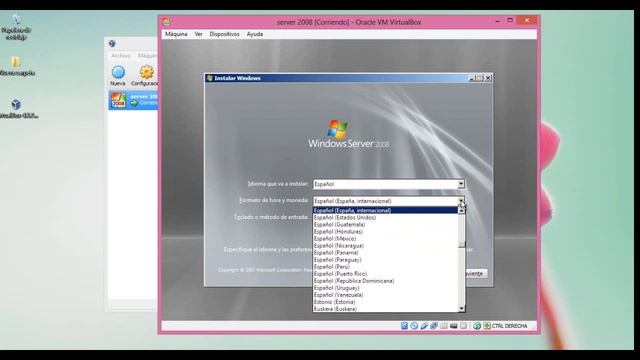This screenshot has height=360, width=640.
Task: Click the shared folders icon in VirtualBox status bar
Action: 444,326
